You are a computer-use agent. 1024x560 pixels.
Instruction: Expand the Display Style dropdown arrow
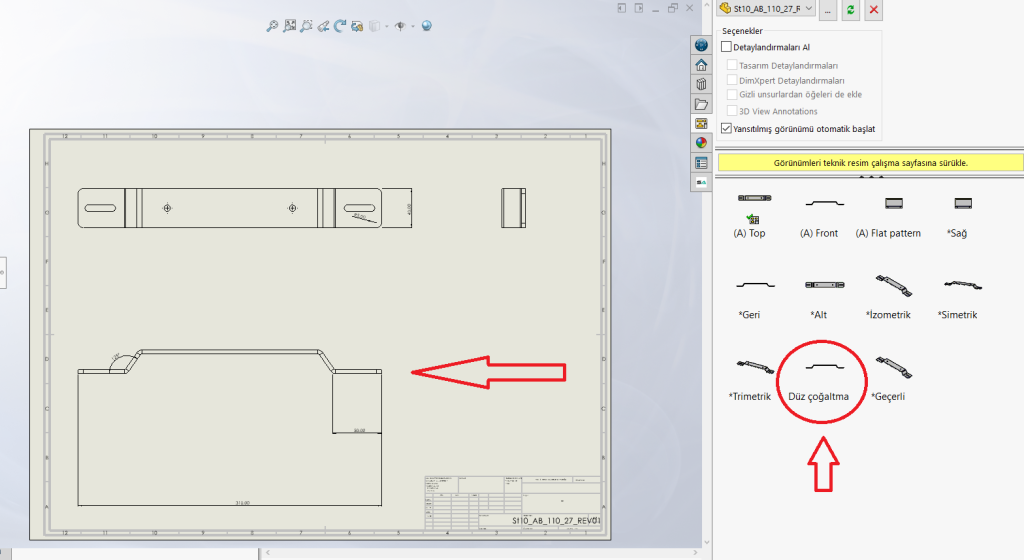click(385, 26)
